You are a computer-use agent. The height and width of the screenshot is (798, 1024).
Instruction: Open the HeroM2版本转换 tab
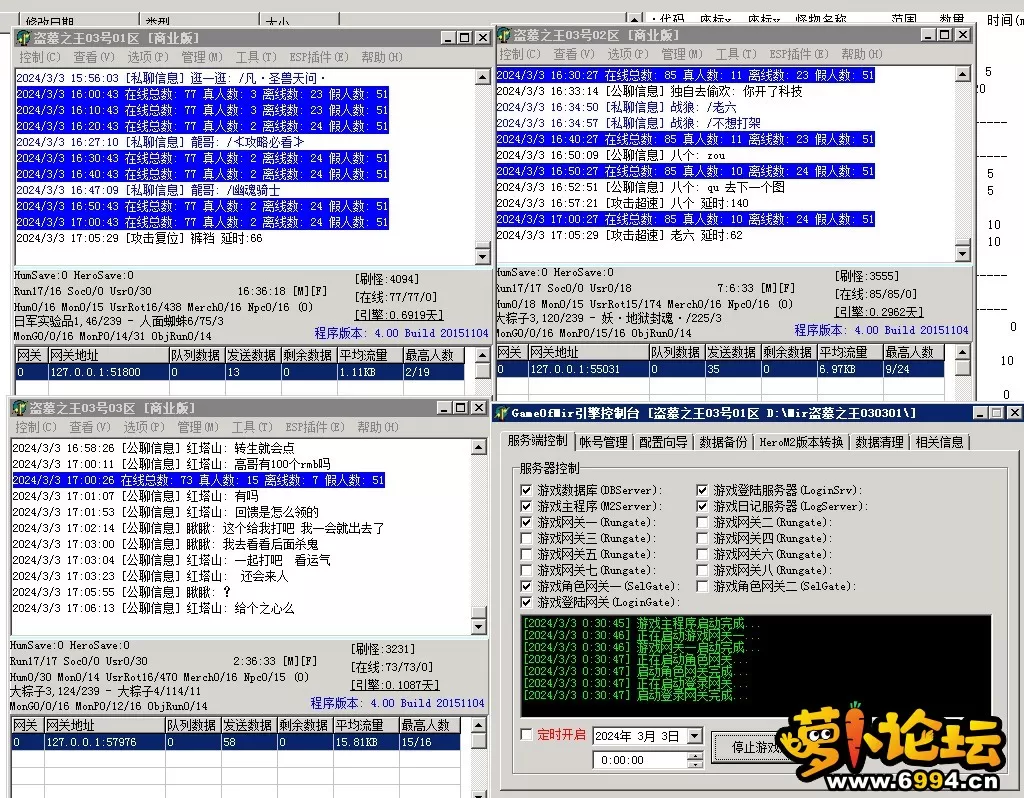pyautogui.click(x=801, y=442)
